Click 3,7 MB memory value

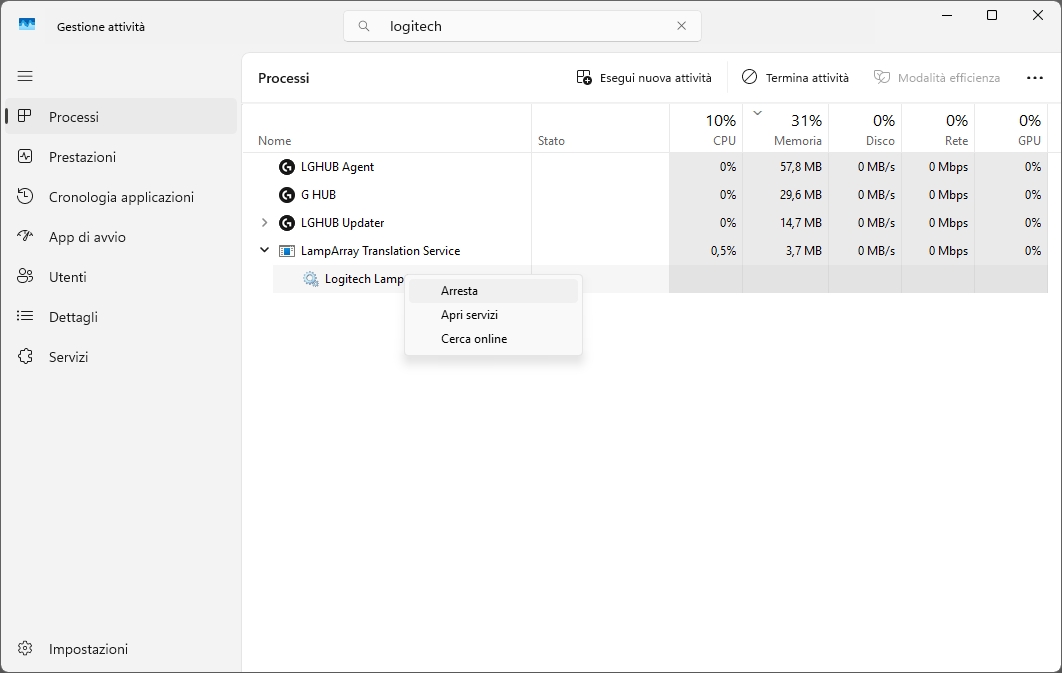coord(804,251)
